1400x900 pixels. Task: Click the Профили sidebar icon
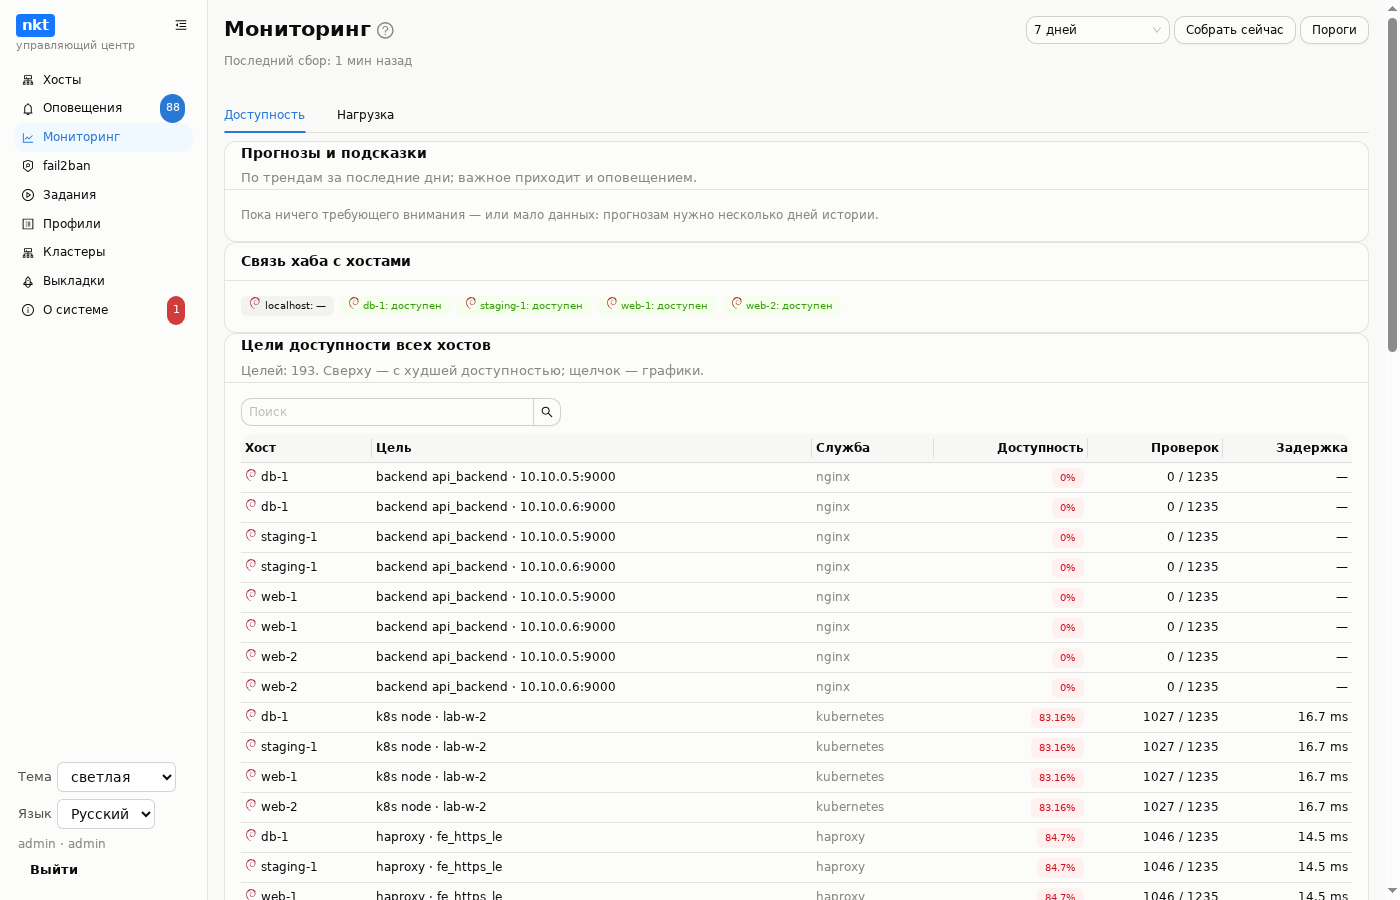pyautogui.click(x=28, y=224)
